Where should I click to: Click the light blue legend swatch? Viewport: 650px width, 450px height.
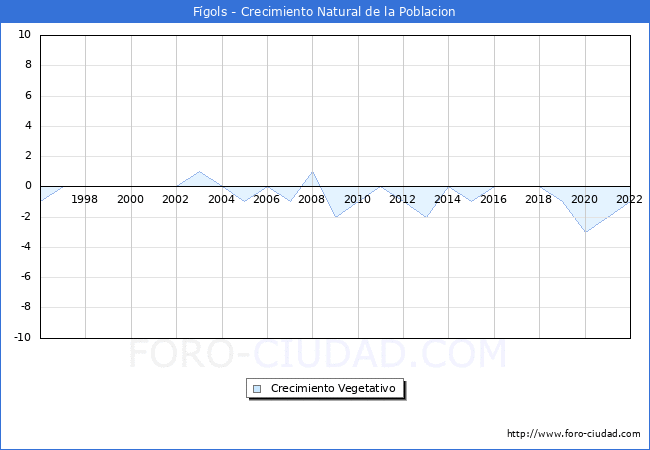click(257, 389)
